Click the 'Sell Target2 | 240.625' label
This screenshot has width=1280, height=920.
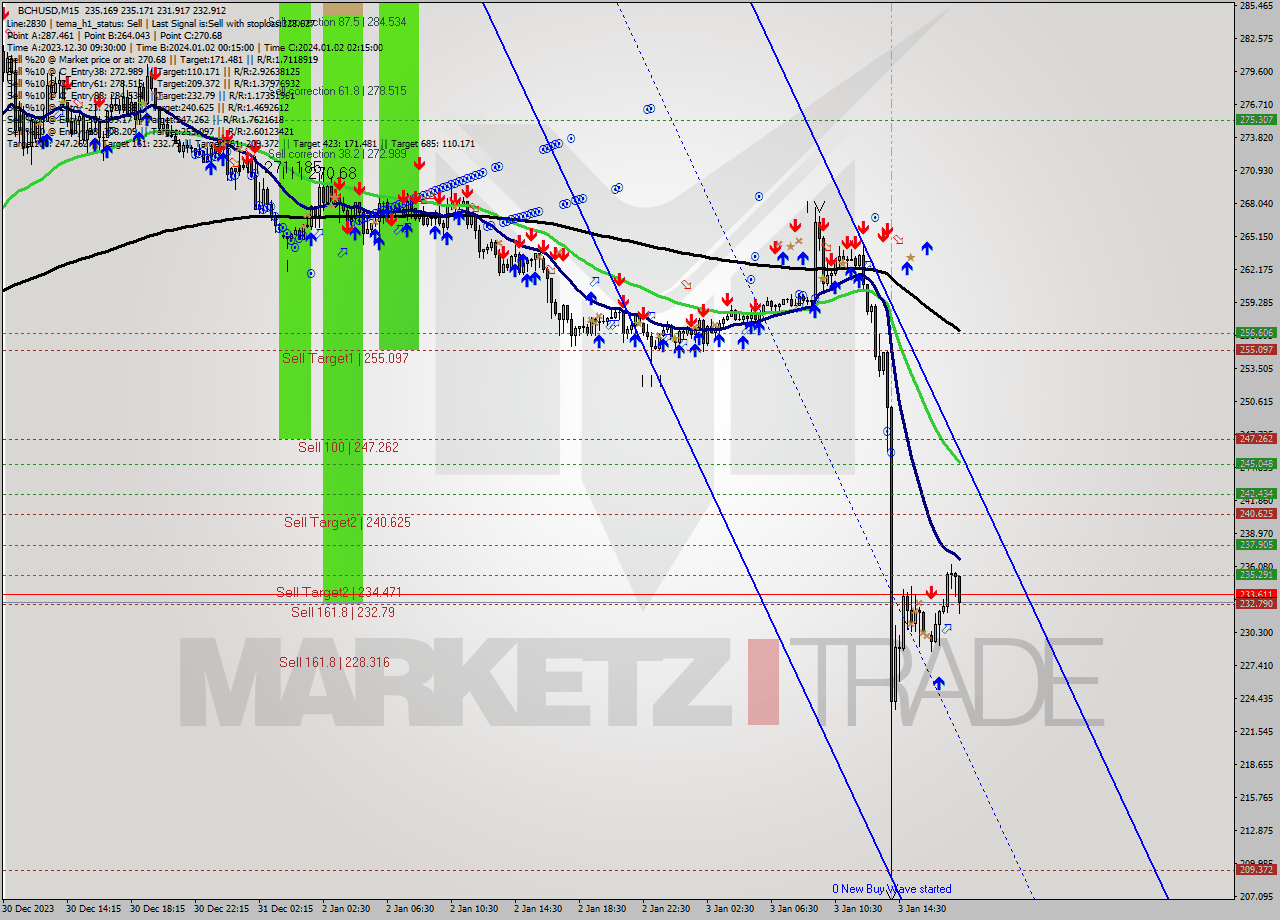click(x=347, y=522)
